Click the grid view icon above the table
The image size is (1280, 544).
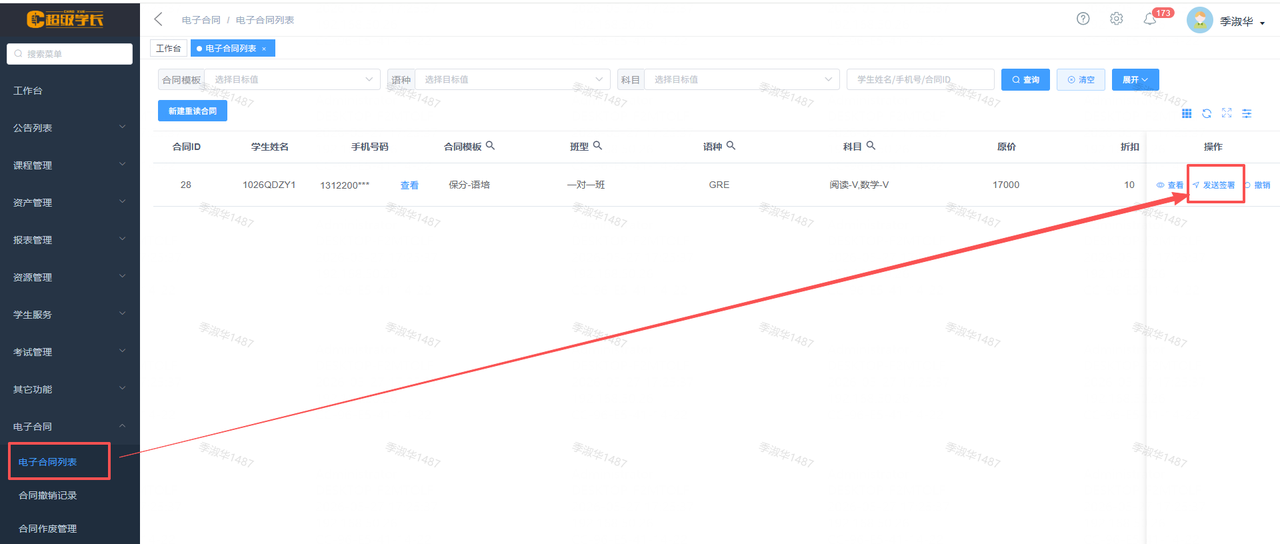1187,114
